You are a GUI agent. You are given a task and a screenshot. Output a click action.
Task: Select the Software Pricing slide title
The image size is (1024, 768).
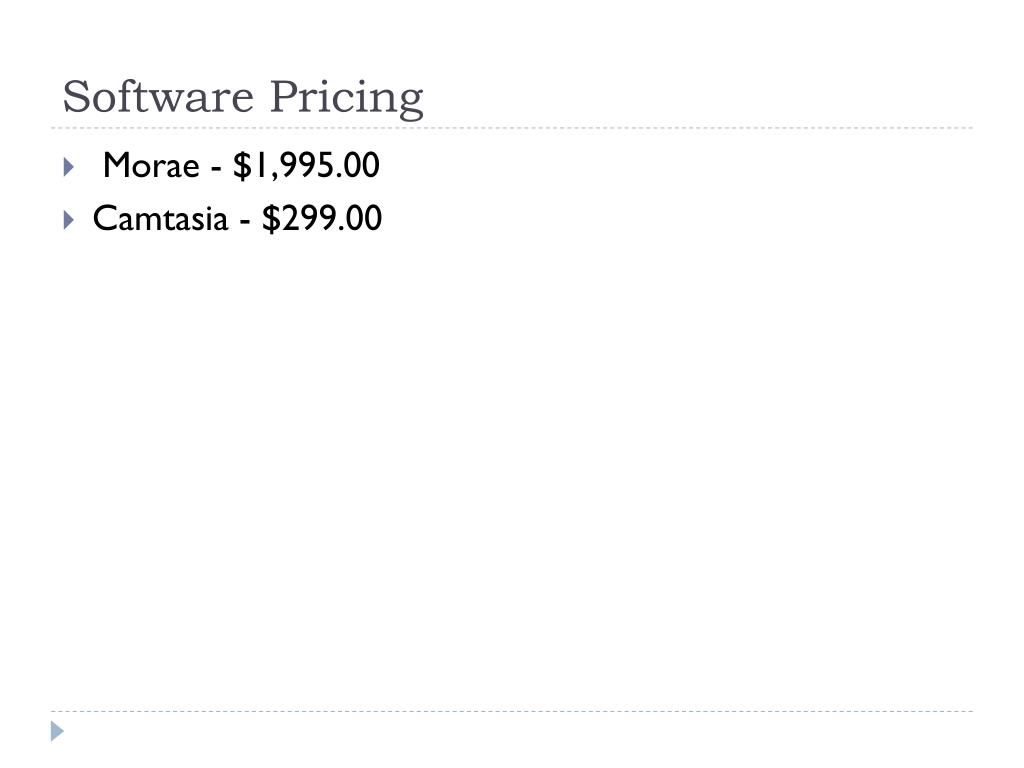243,98
